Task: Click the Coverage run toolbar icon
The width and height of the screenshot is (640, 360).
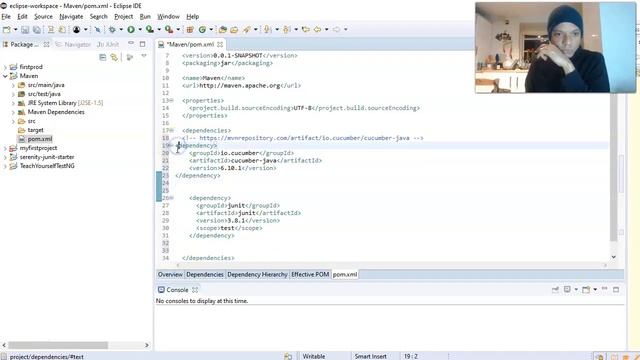Action: coord(150,29)
